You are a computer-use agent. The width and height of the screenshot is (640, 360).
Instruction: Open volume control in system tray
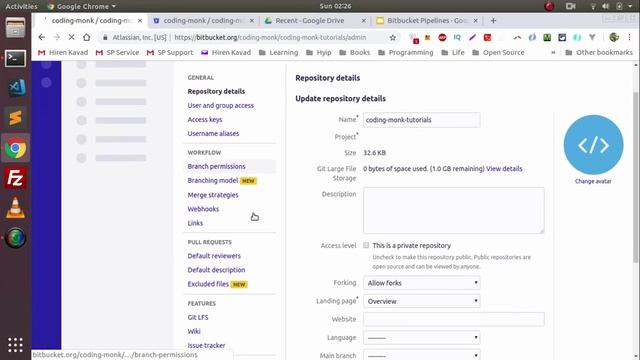point(606,6)
